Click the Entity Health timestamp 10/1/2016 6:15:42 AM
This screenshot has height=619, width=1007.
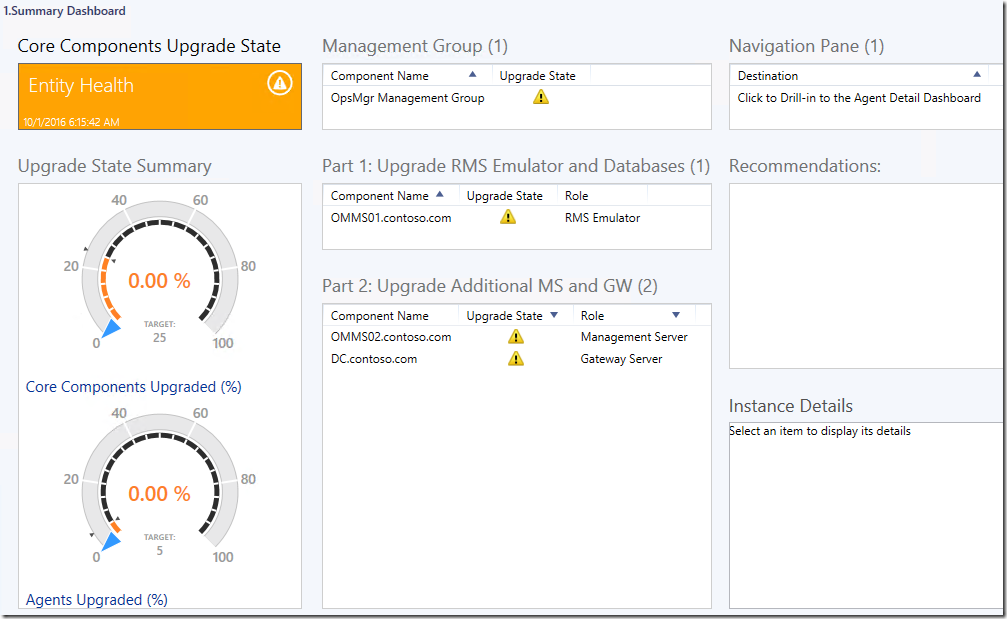(x=71, y=122)
